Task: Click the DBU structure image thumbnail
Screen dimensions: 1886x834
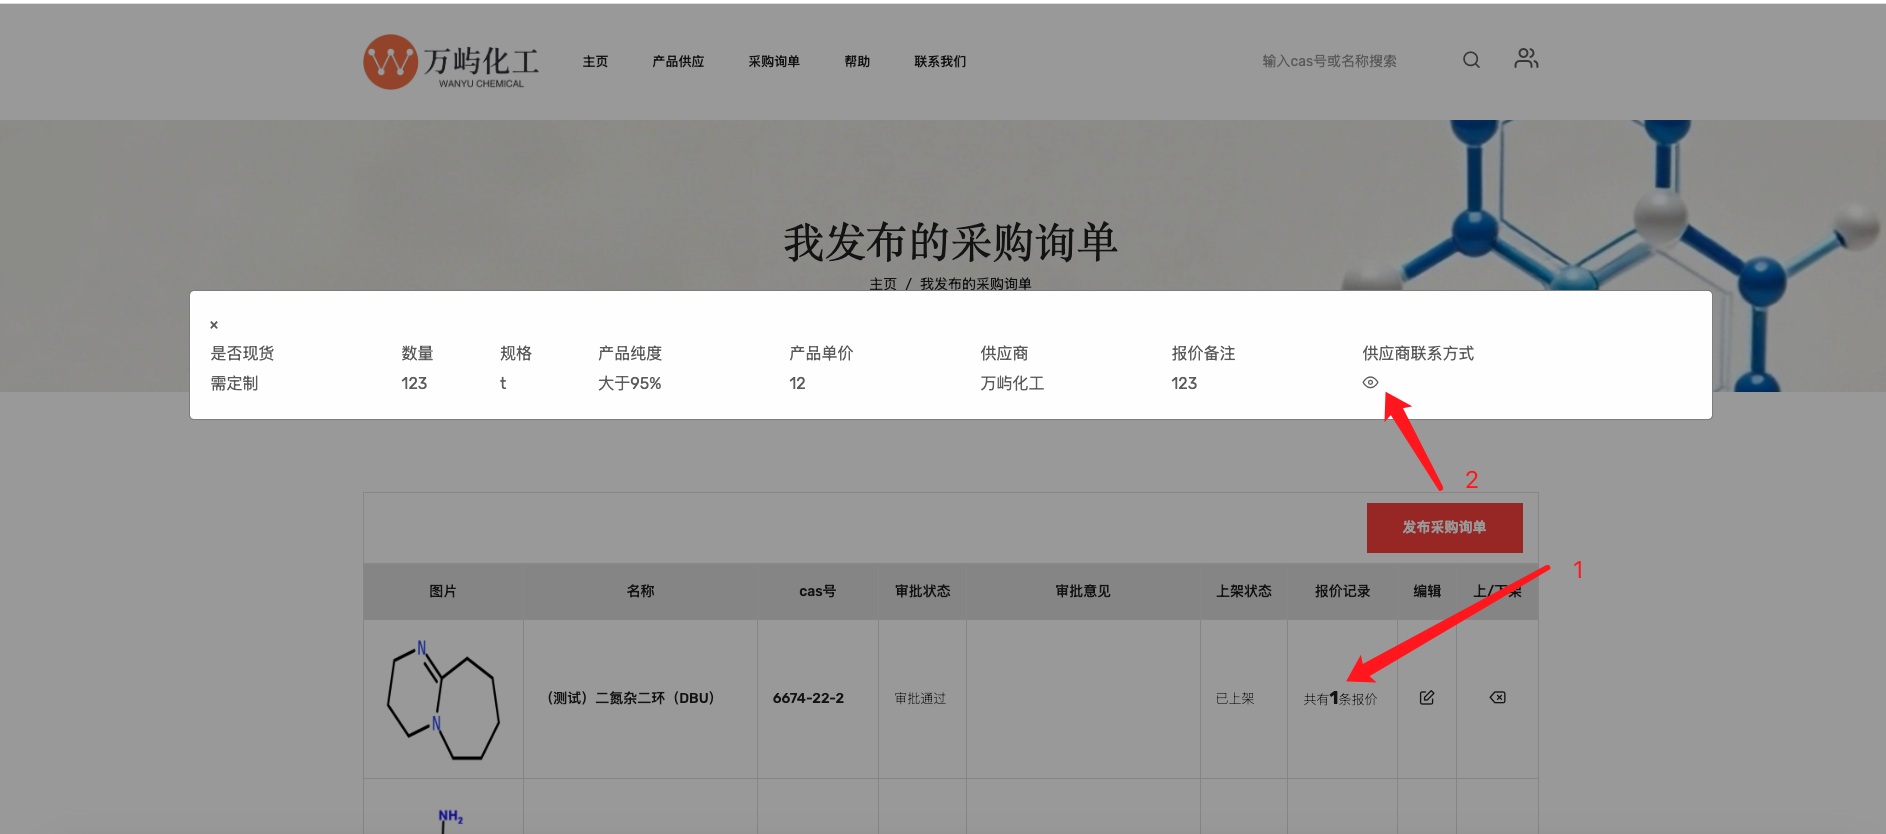Action: coord(442,699)
